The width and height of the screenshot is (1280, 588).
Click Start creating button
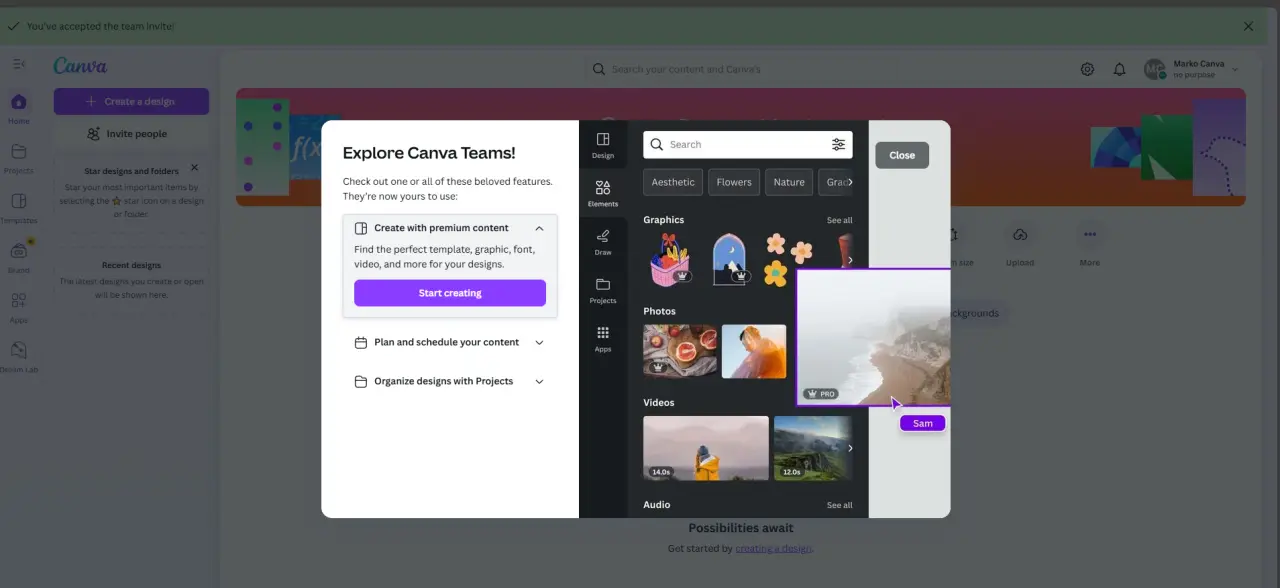coord(450,293)
